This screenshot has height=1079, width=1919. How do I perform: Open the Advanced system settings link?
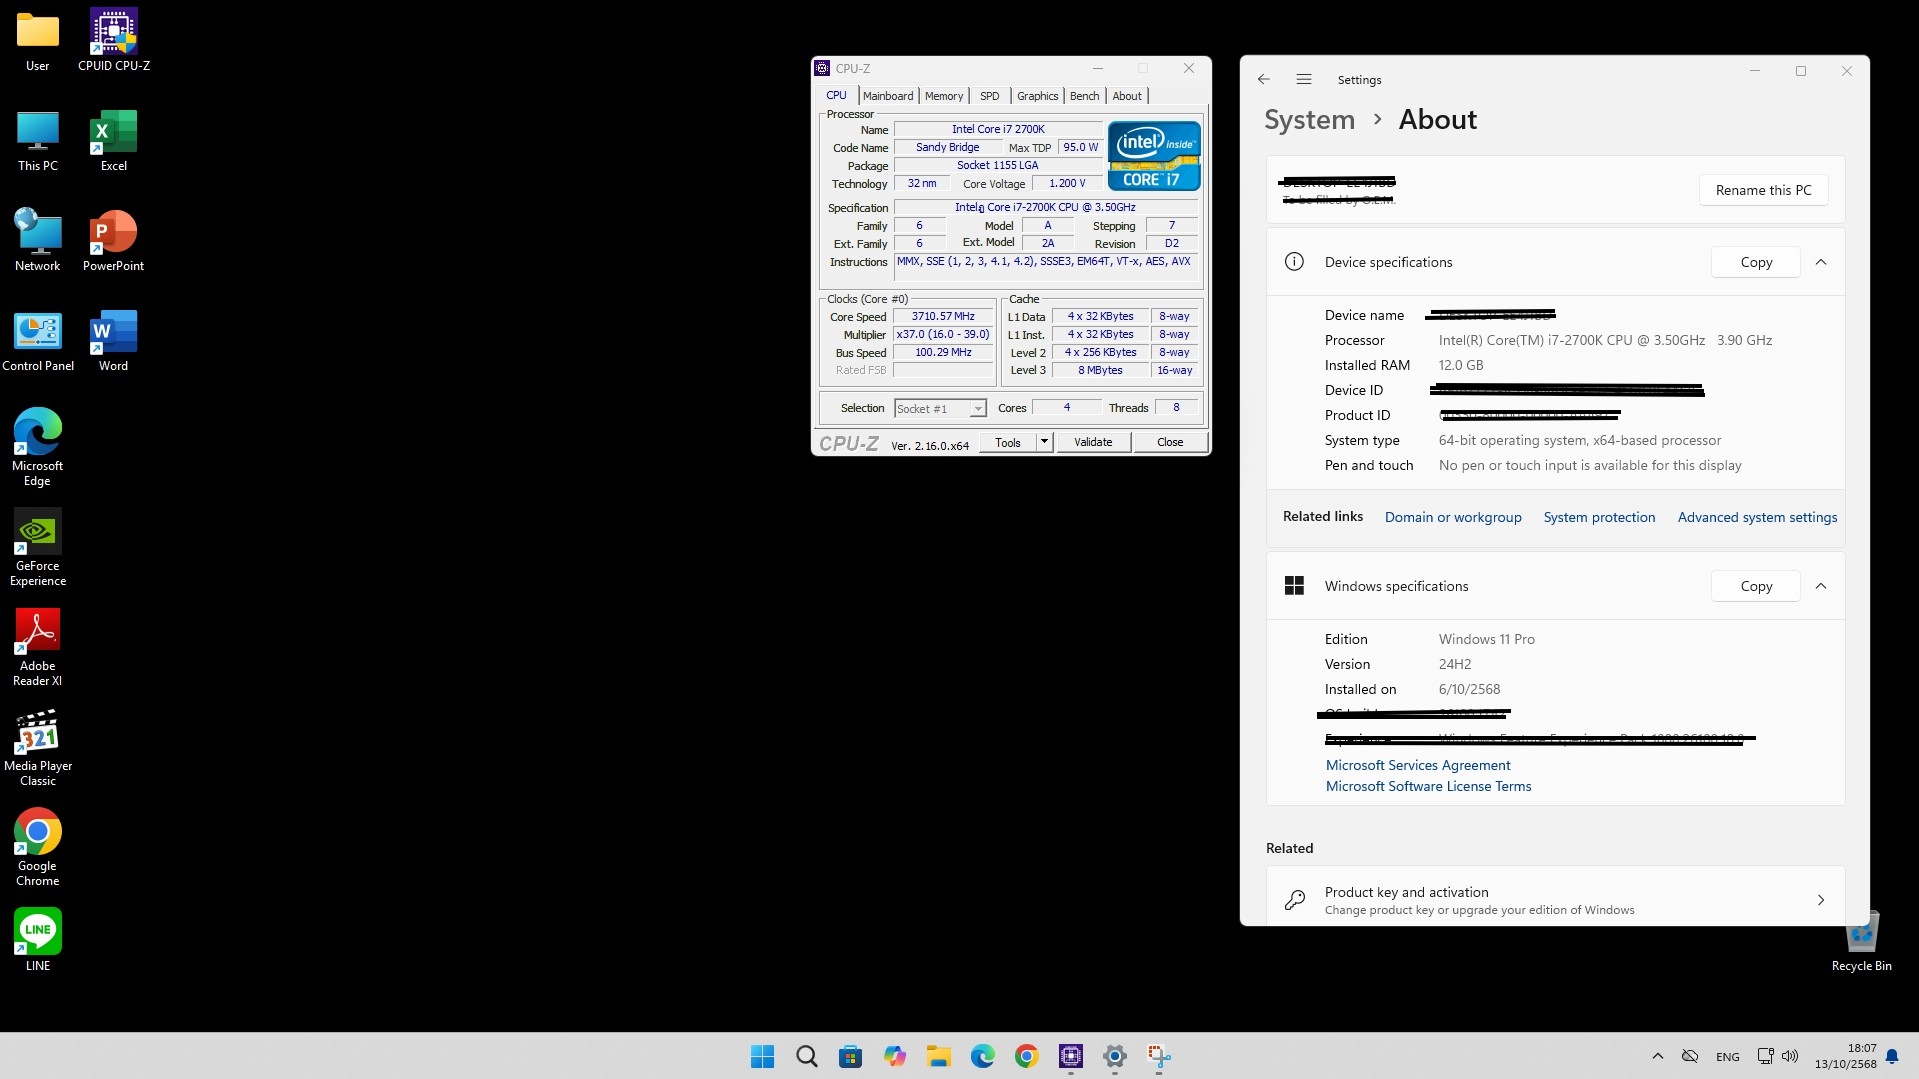[1757, 517]
